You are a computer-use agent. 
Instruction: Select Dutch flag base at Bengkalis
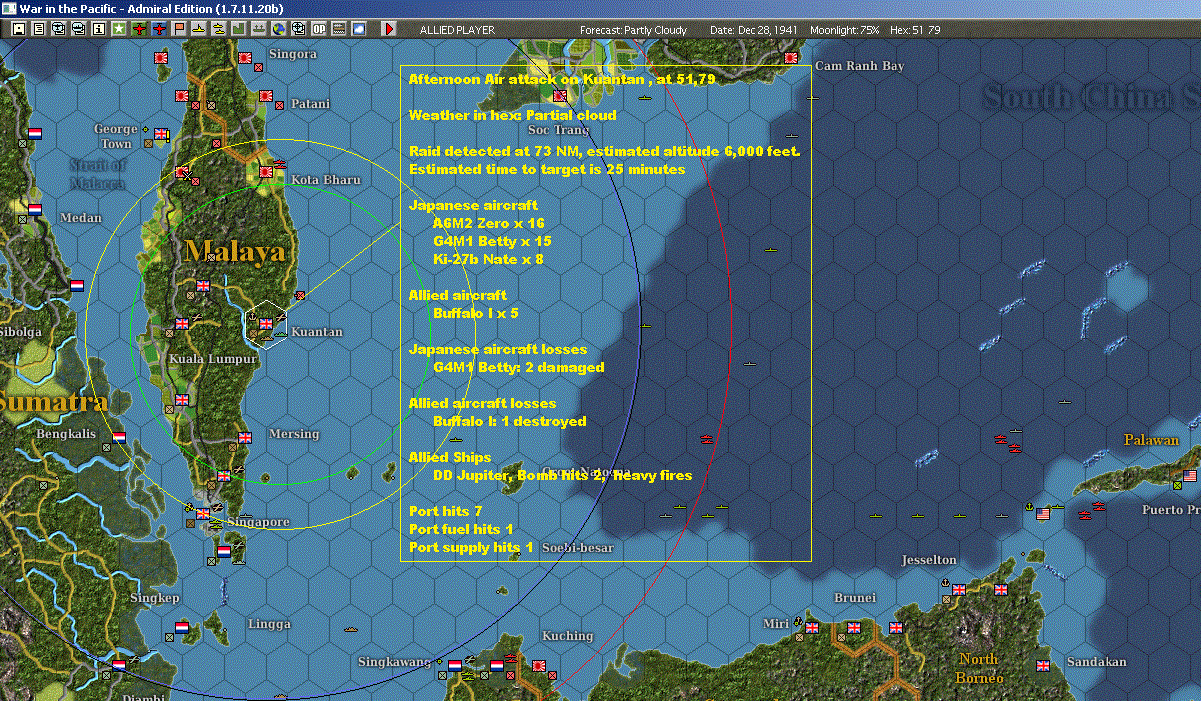pyautogui.click(x=119, y=437)
